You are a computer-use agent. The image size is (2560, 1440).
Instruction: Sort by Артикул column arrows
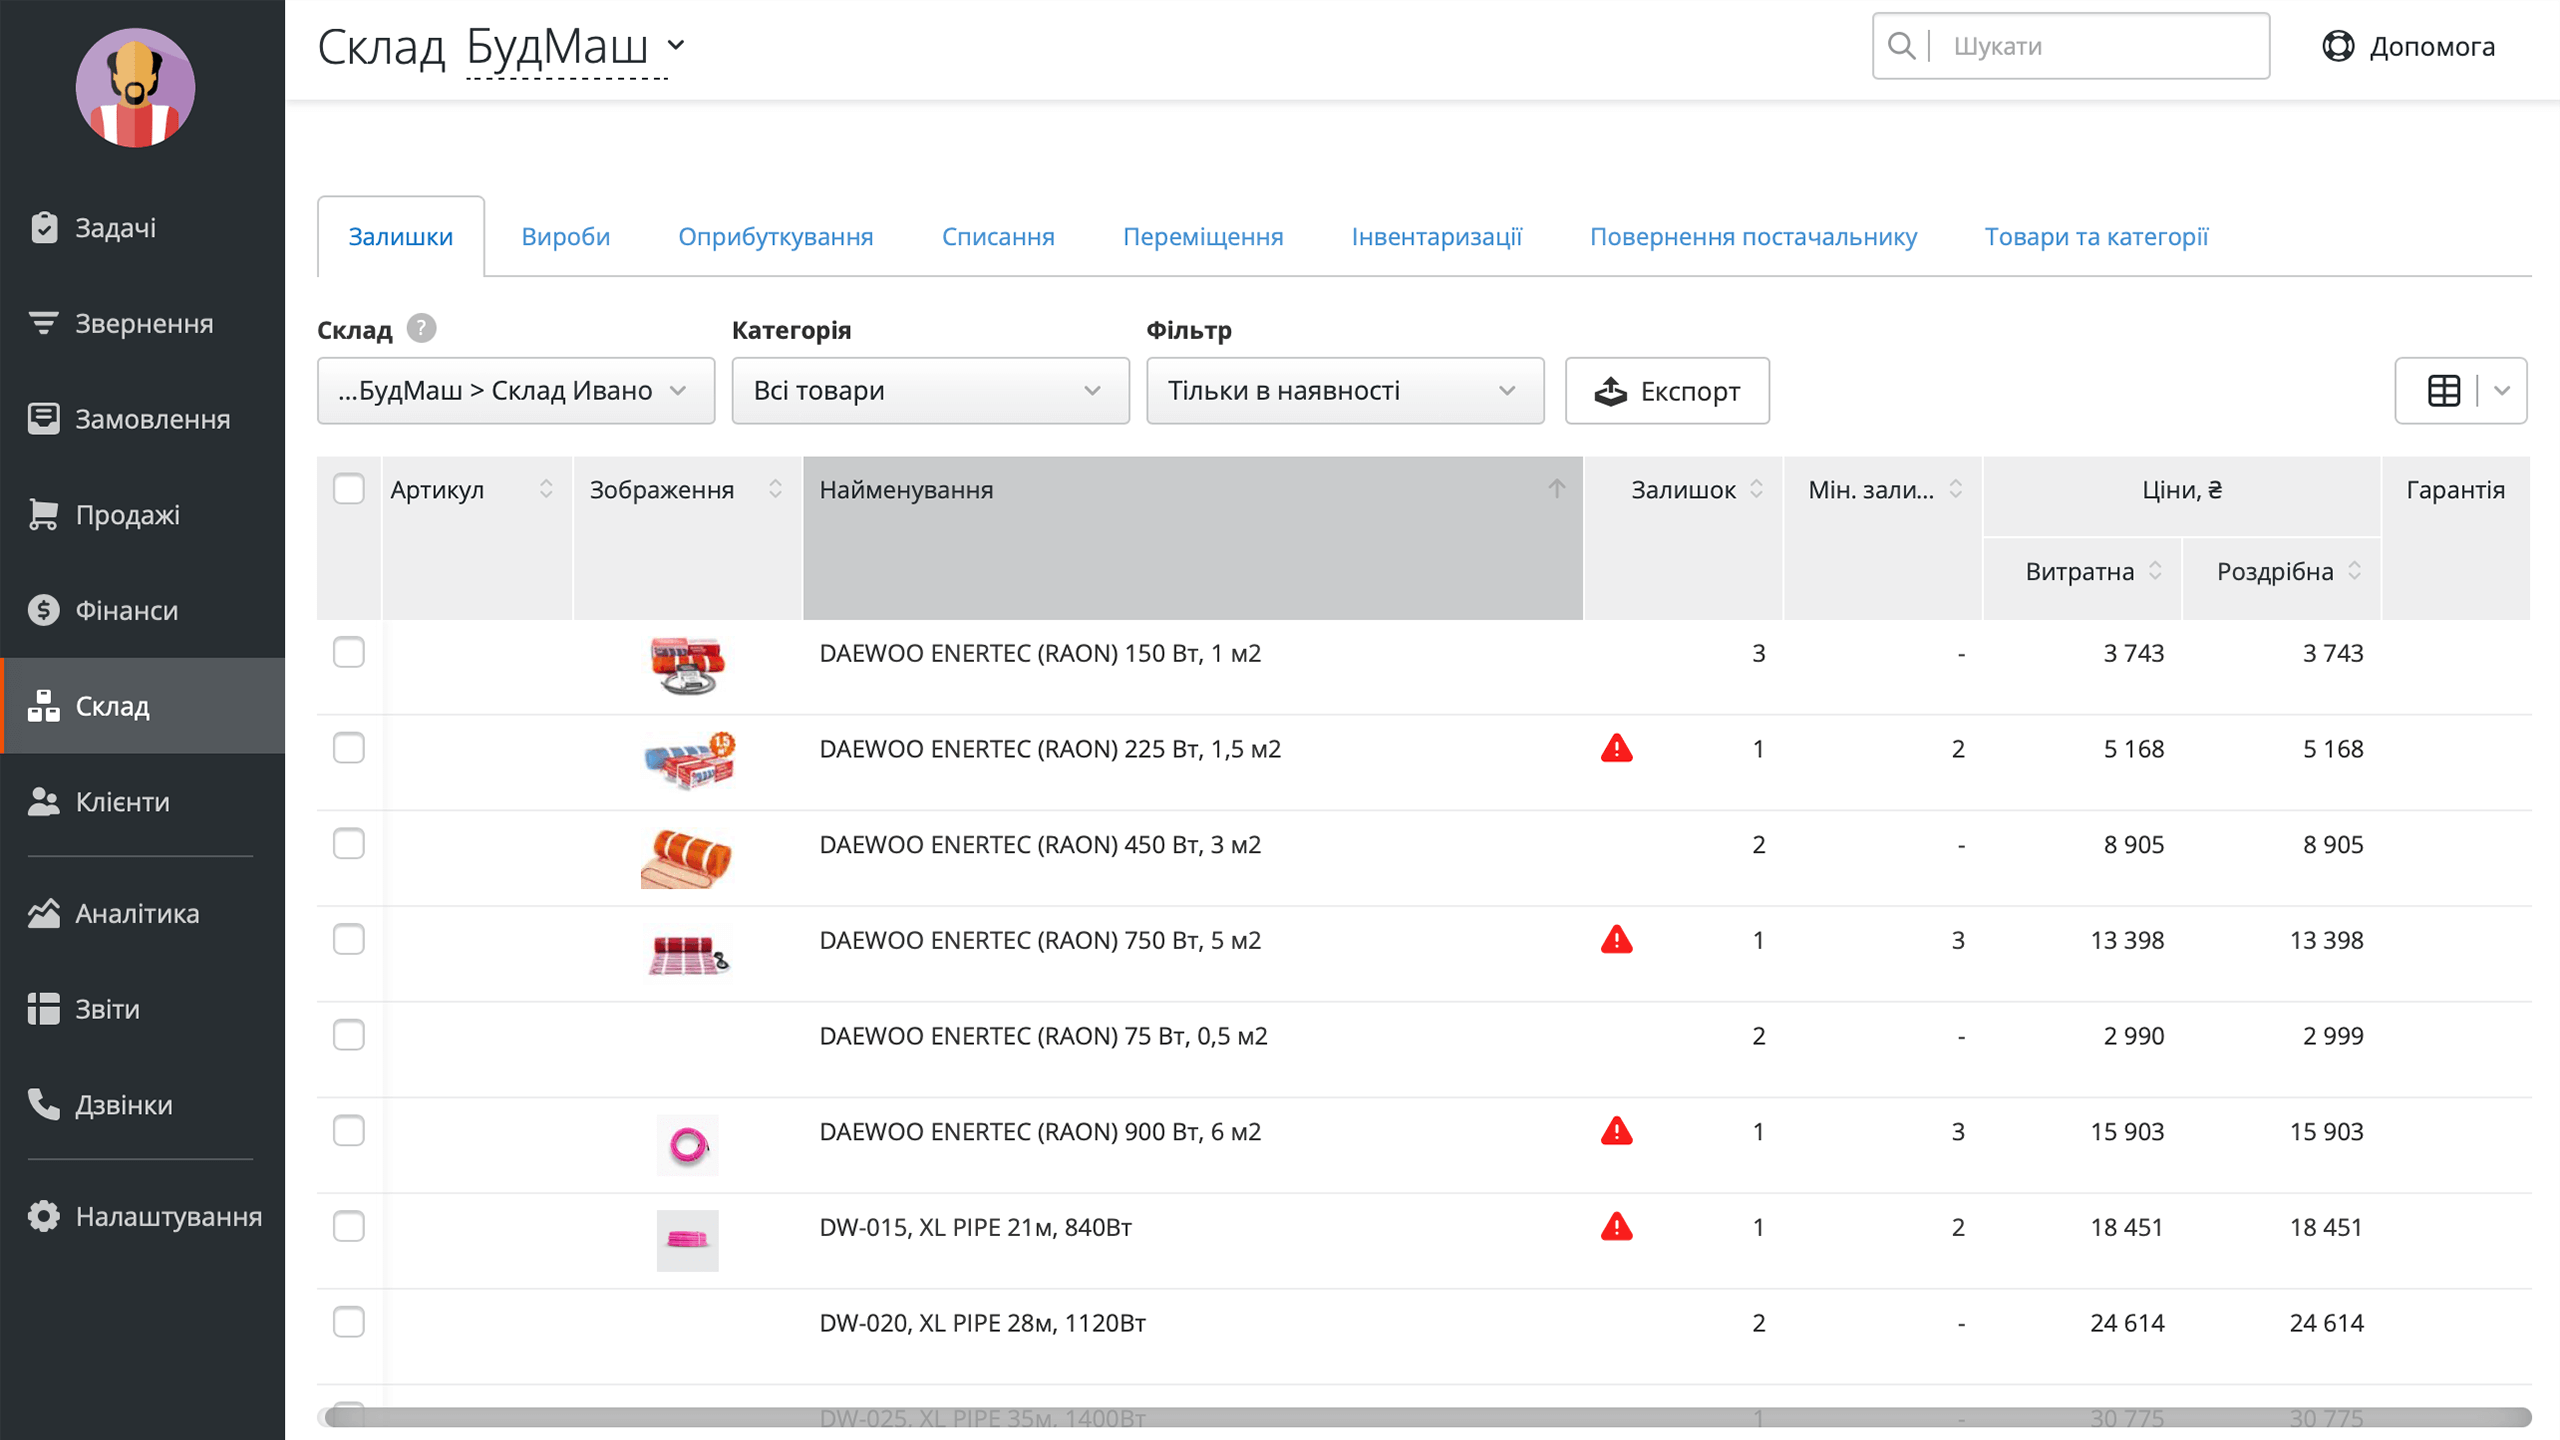tap(546, 489)
